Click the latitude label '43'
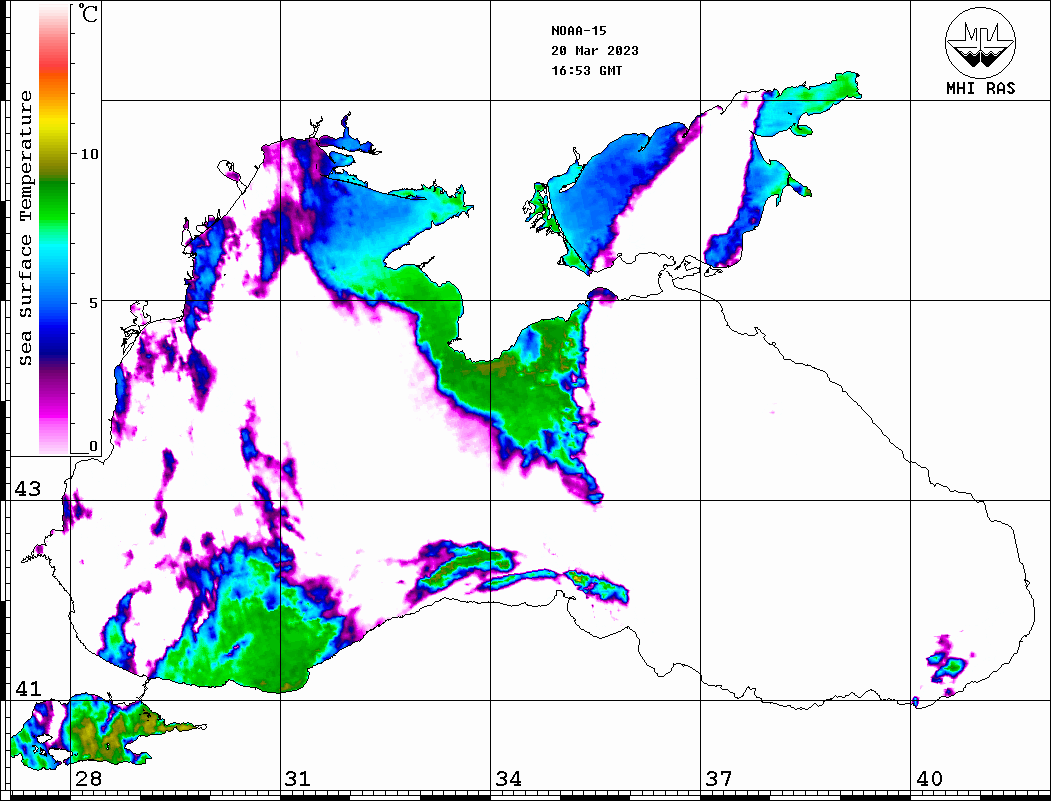The height and width of the screenshot is (801, 1051). [28, 489]
